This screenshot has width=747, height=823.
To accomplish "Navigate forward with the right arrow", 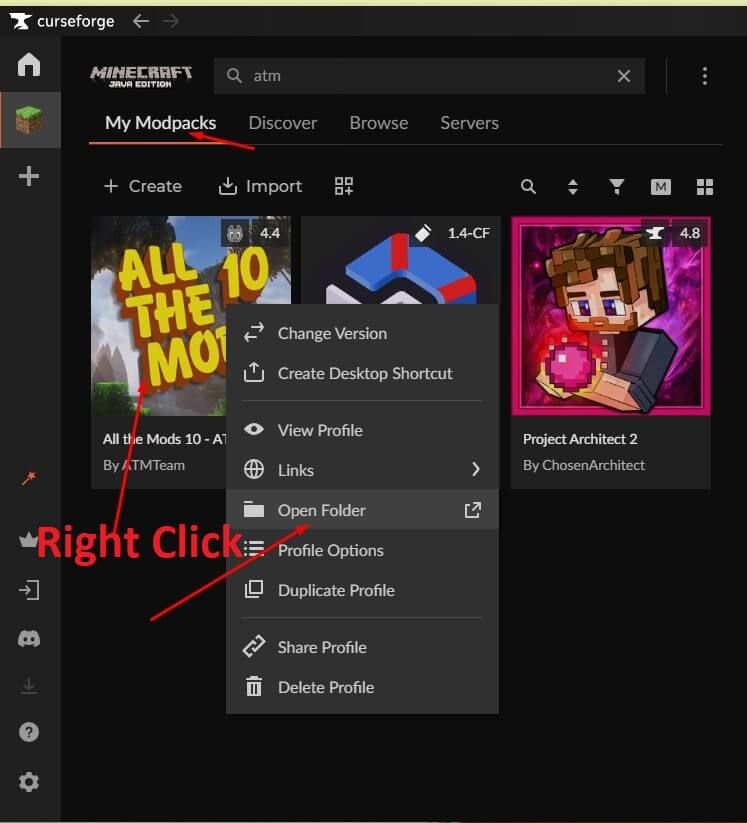I will 171,21.
